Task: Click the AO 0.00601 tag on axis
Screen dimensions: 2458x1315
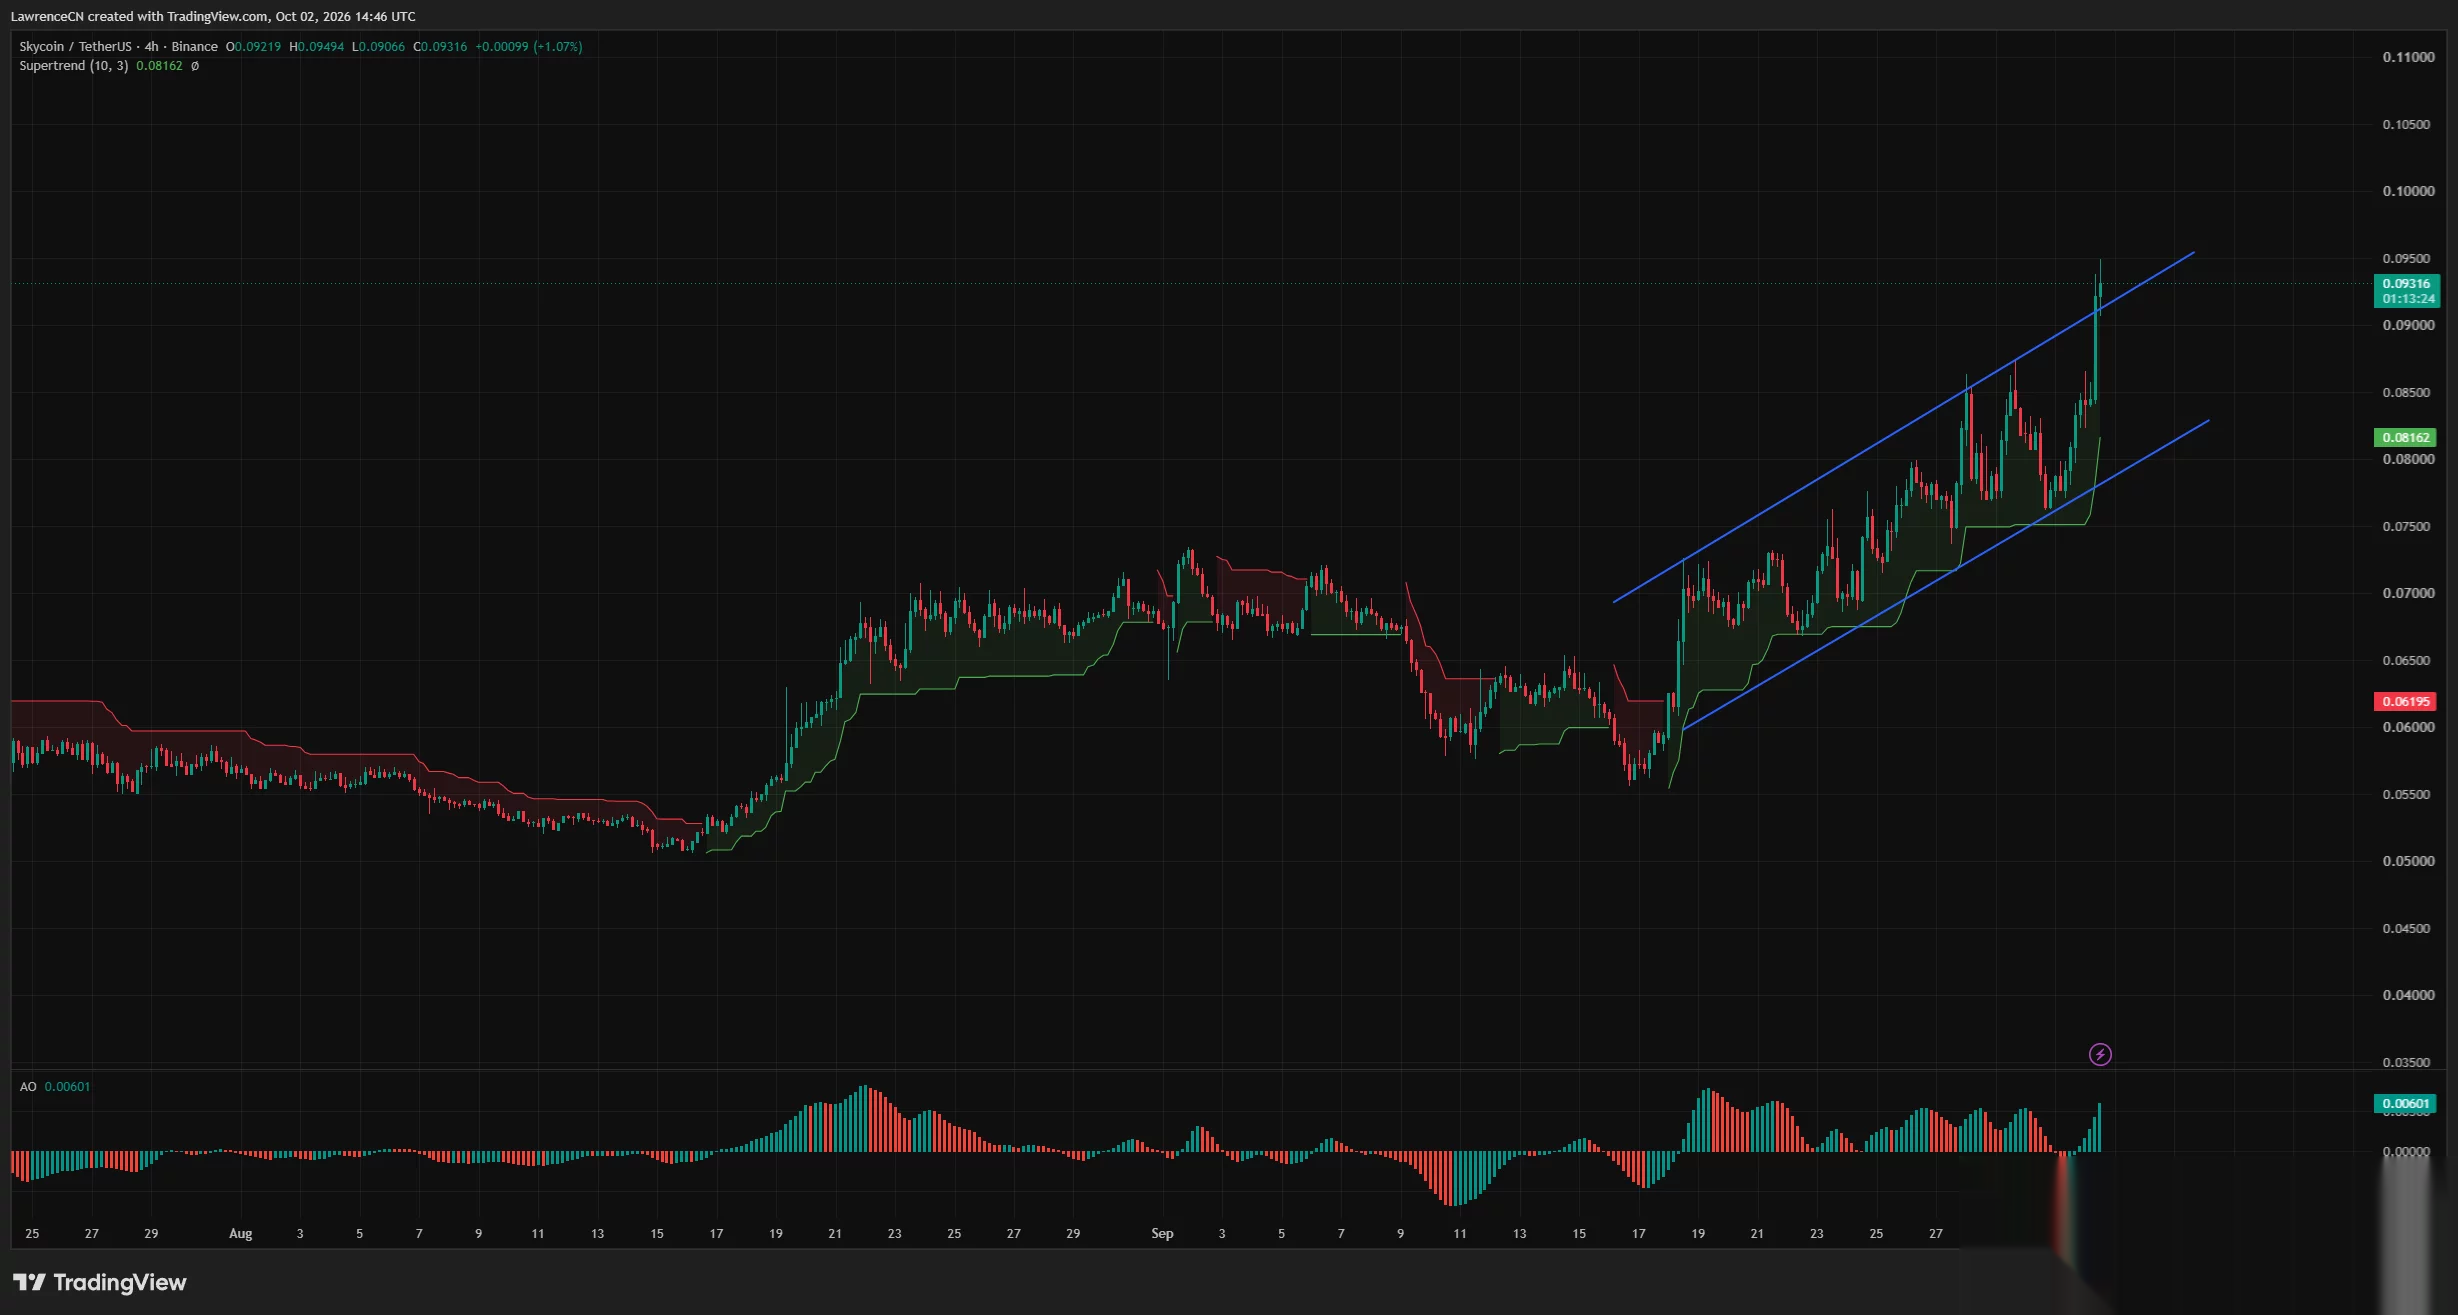Action: click(2405, 1104)
